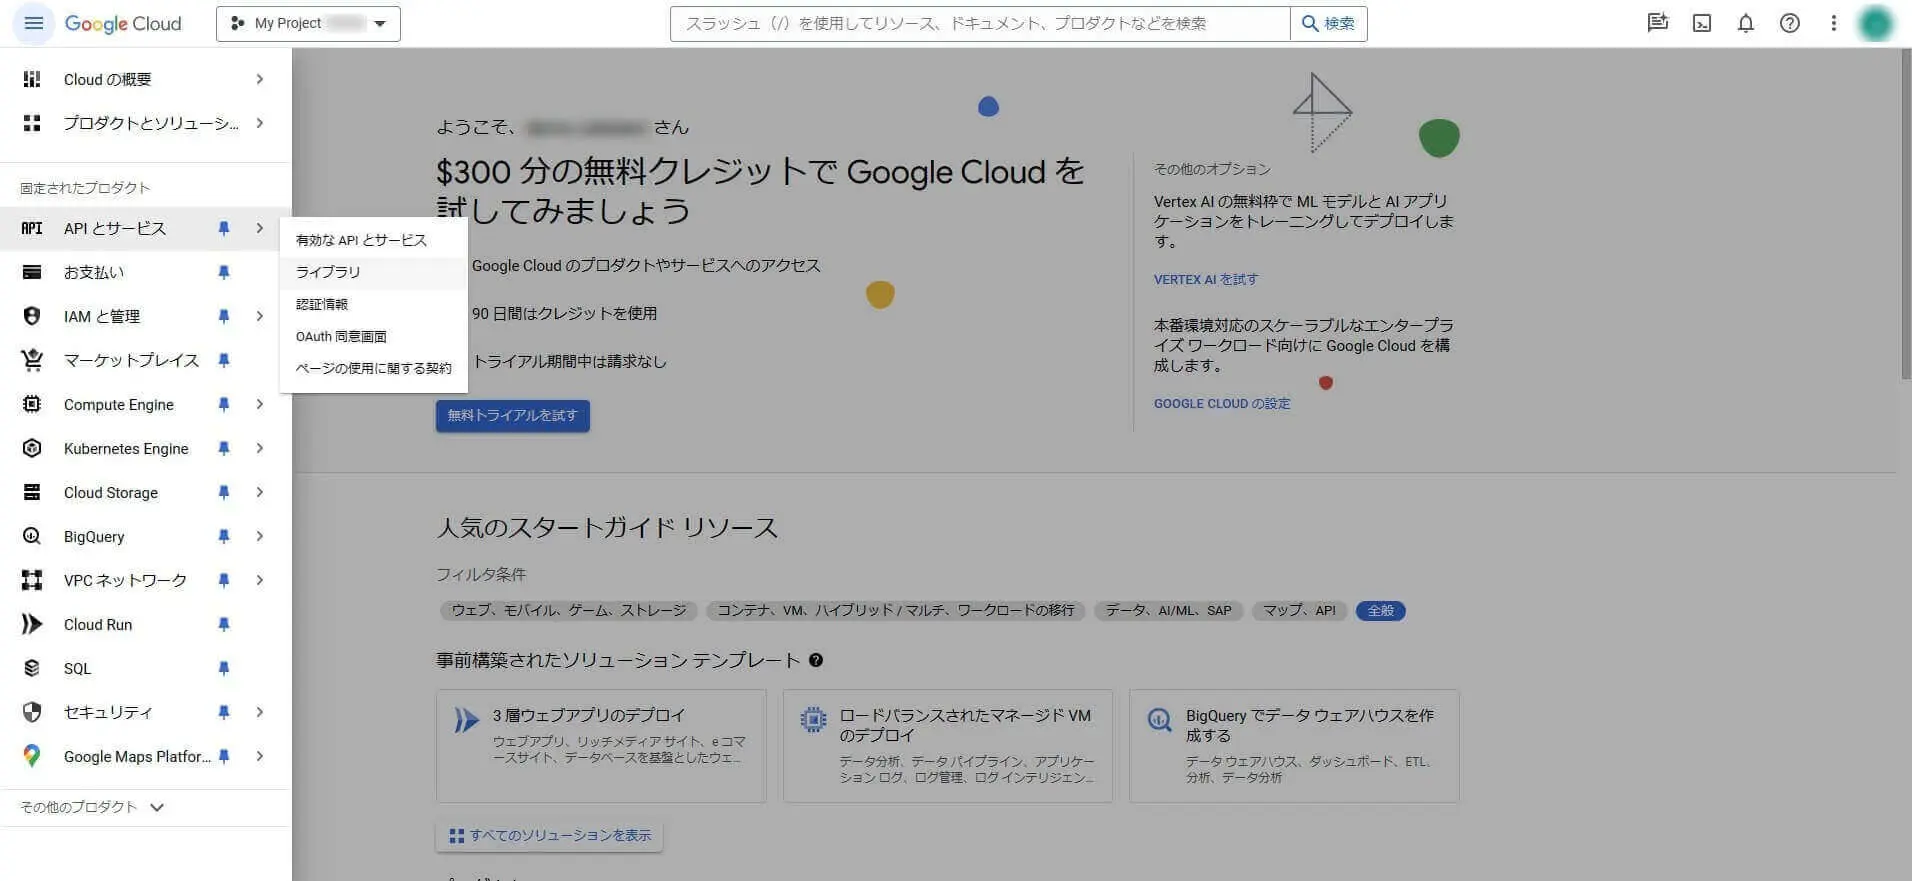This screenshot has height=881, width=1912.
Task: Open the GOOGLE CLOUD の設定 link
Action: [1222, 404]
